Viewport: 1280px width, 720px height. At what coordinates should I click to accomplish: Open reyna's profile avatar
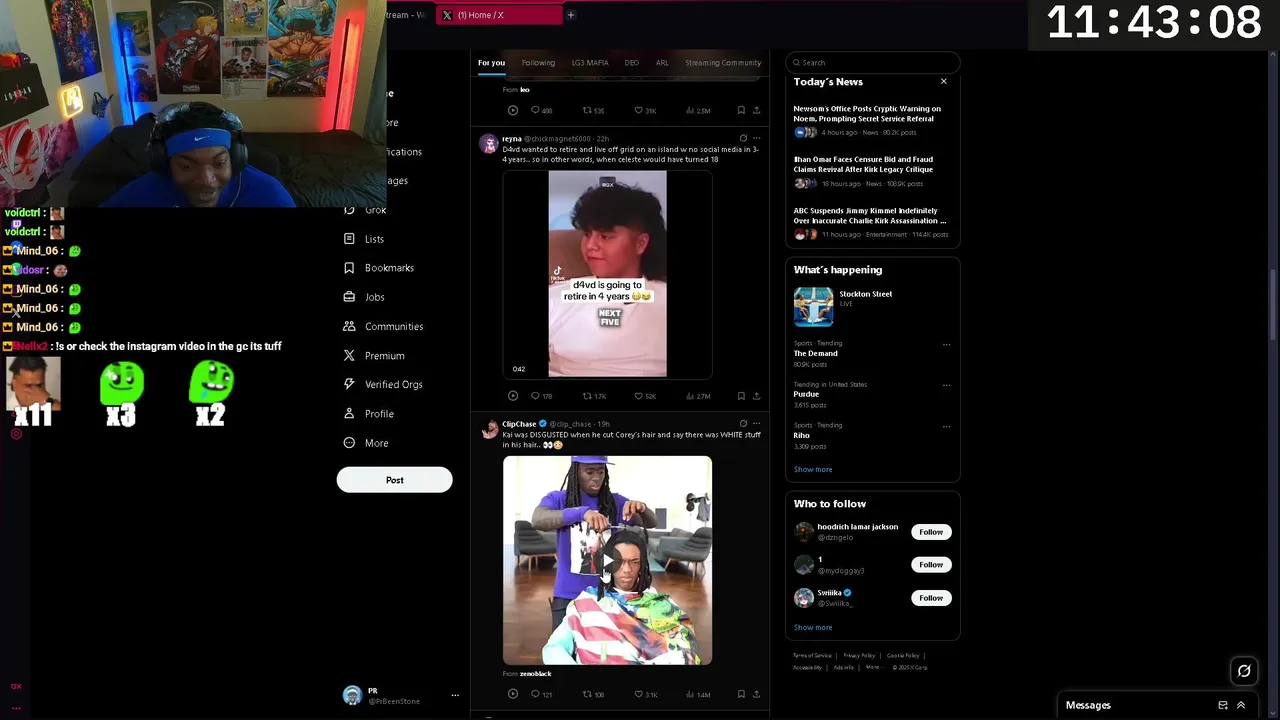pyautogui.click(x=489, y=145)
